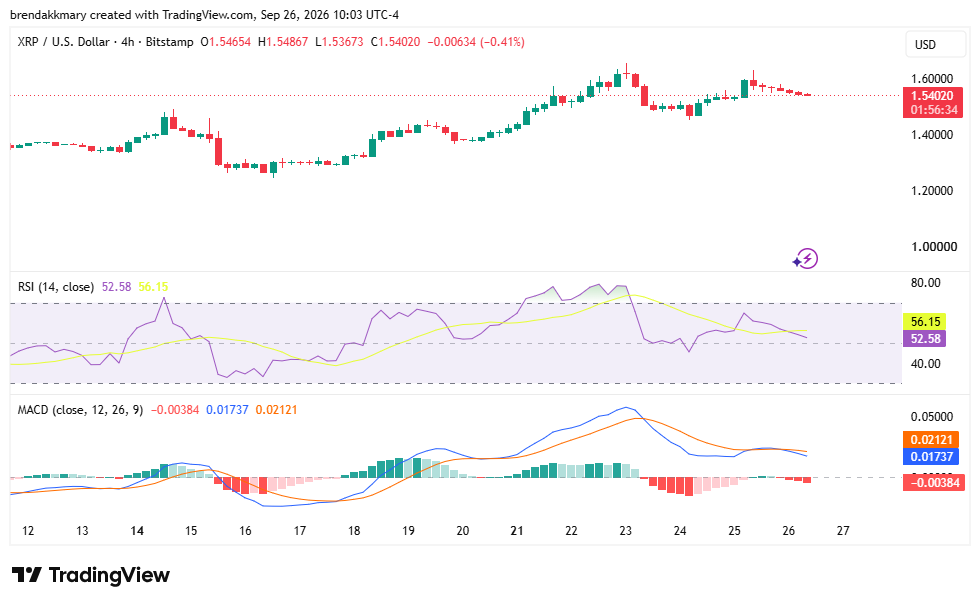Click the 1.20000 price scale level
Screen dimensions: 980x605
click(932, 191)
